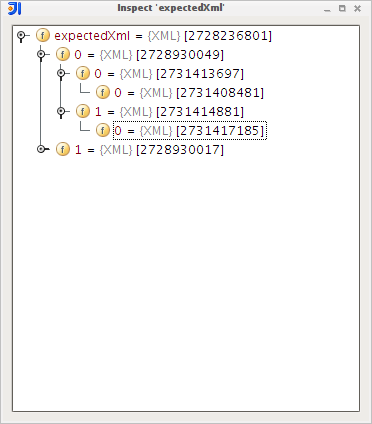372x424 pixels.
Task: Select row 0 = {XML} [2728930049]
Action: [149, 55]
